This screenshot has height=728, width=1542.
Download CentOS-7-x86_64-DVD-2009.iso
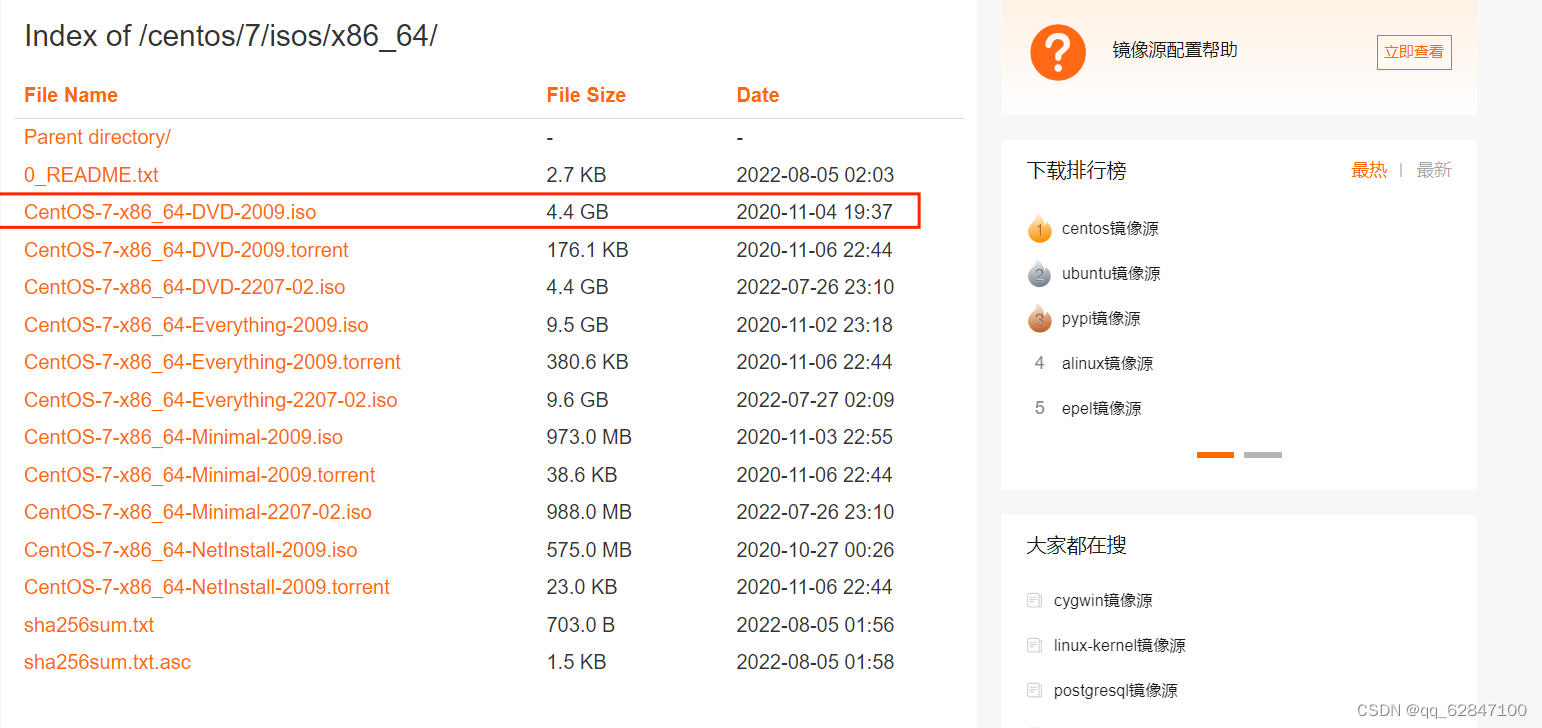click(x=170, y=212)
